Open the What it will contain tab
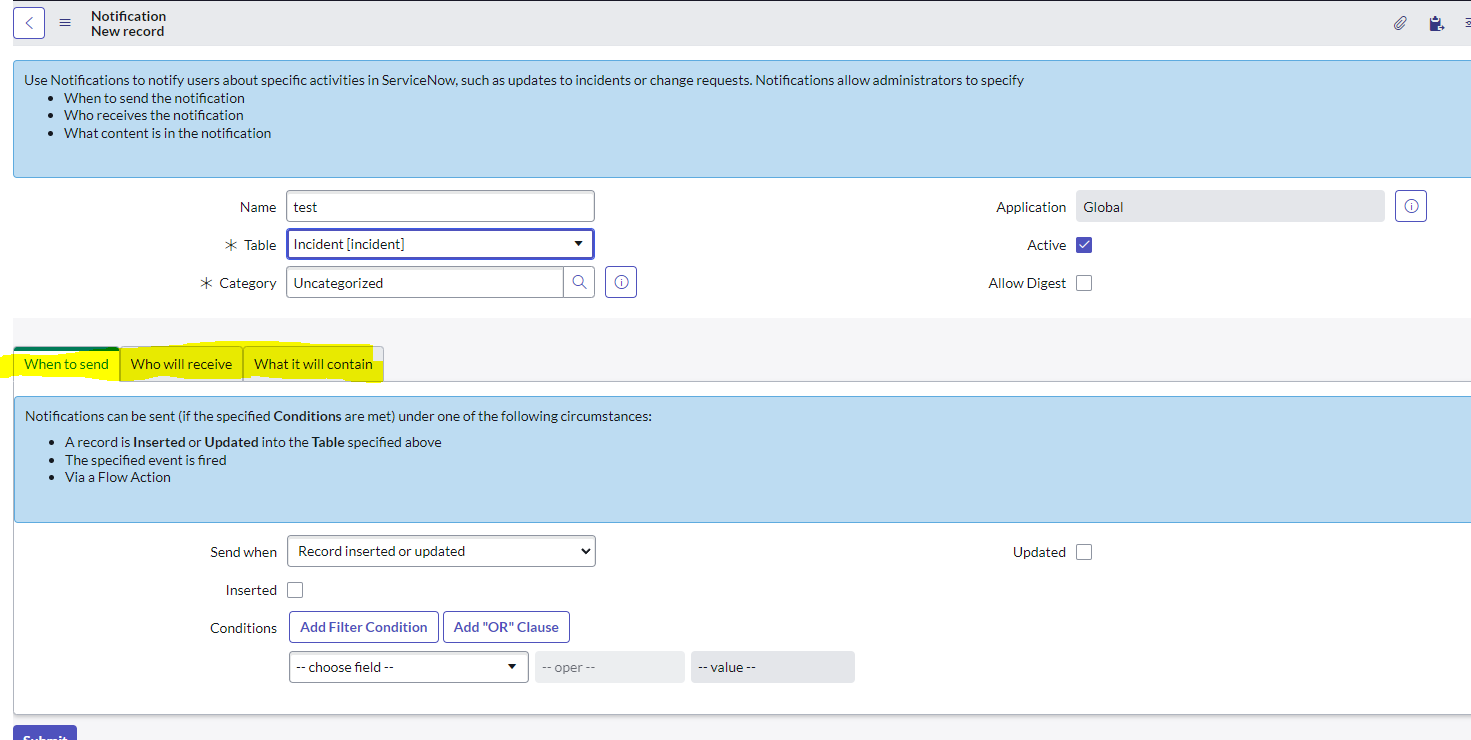 pos(313,364)
